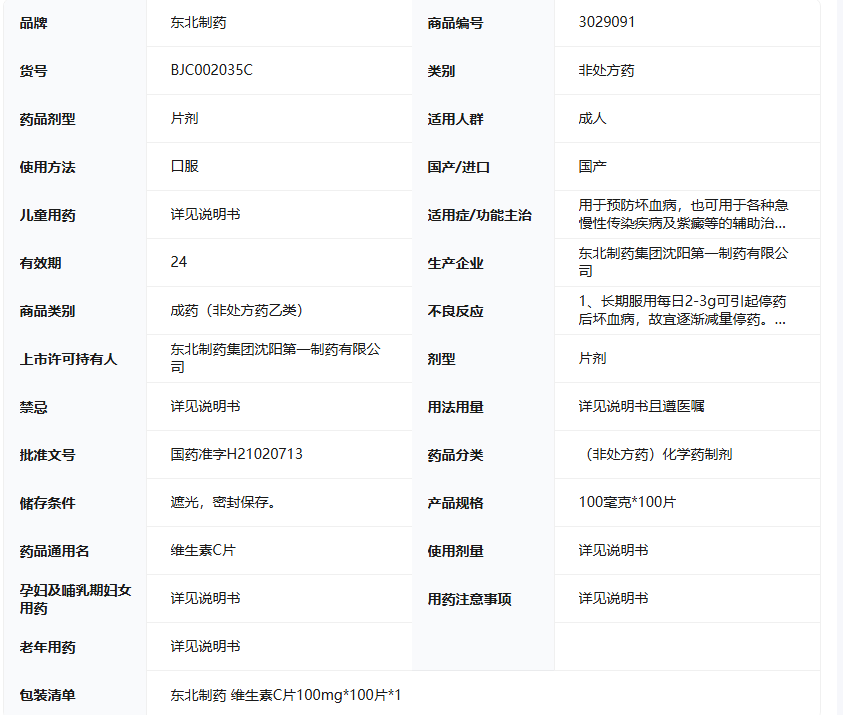
Task: Click the 上市许可持有人 label
Action: coord(68,359)
